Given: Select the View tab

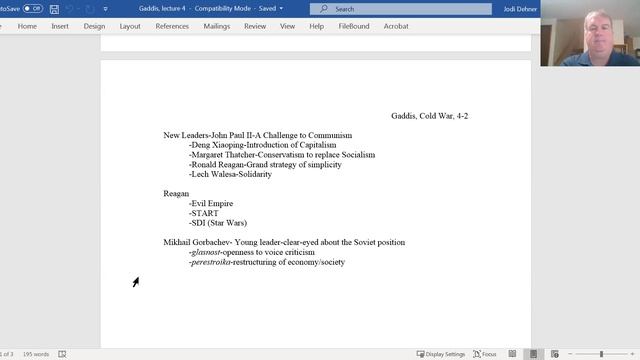Looking at the screenshot, I should tap(287, 26).
